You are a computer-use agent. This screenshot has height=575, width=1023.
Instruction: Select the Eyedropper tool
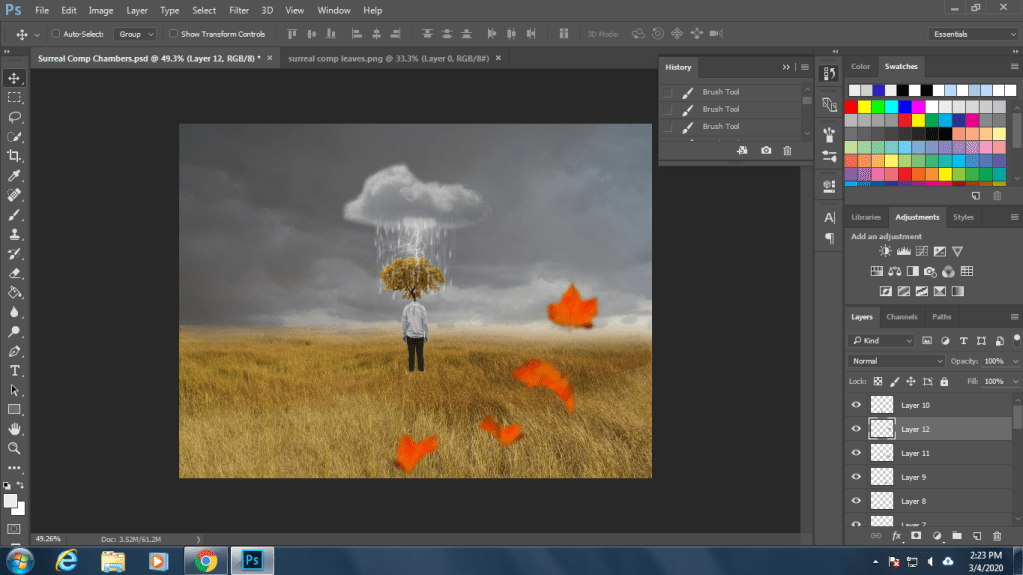point(15,176)
